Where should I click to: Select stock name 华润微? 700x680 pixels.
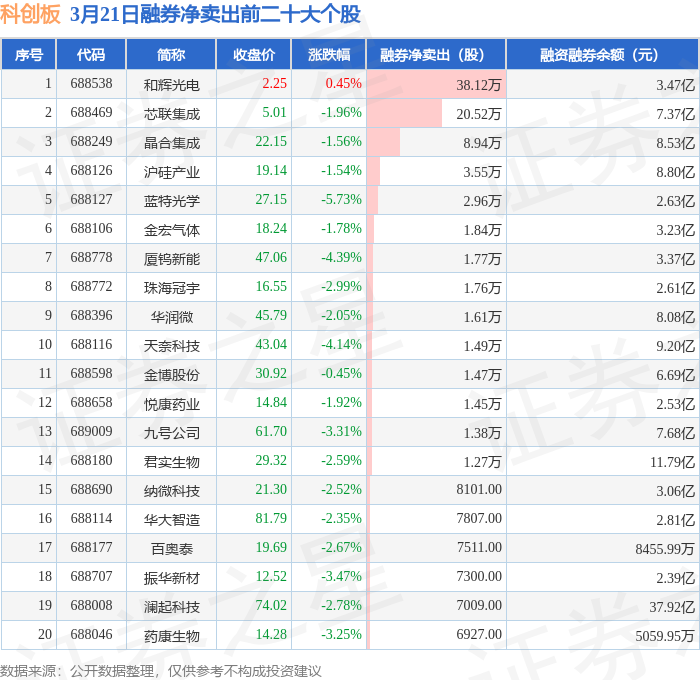[171, 317]
